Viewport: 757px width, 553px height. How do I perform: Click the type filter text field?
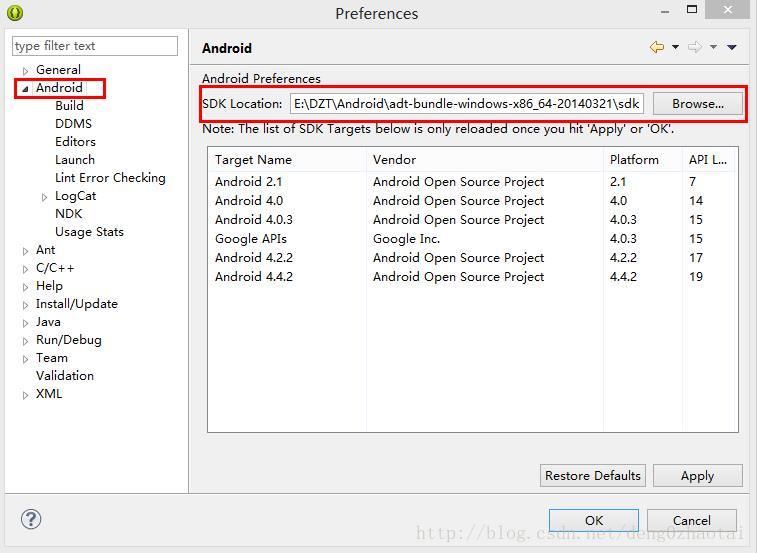(95, 46)
